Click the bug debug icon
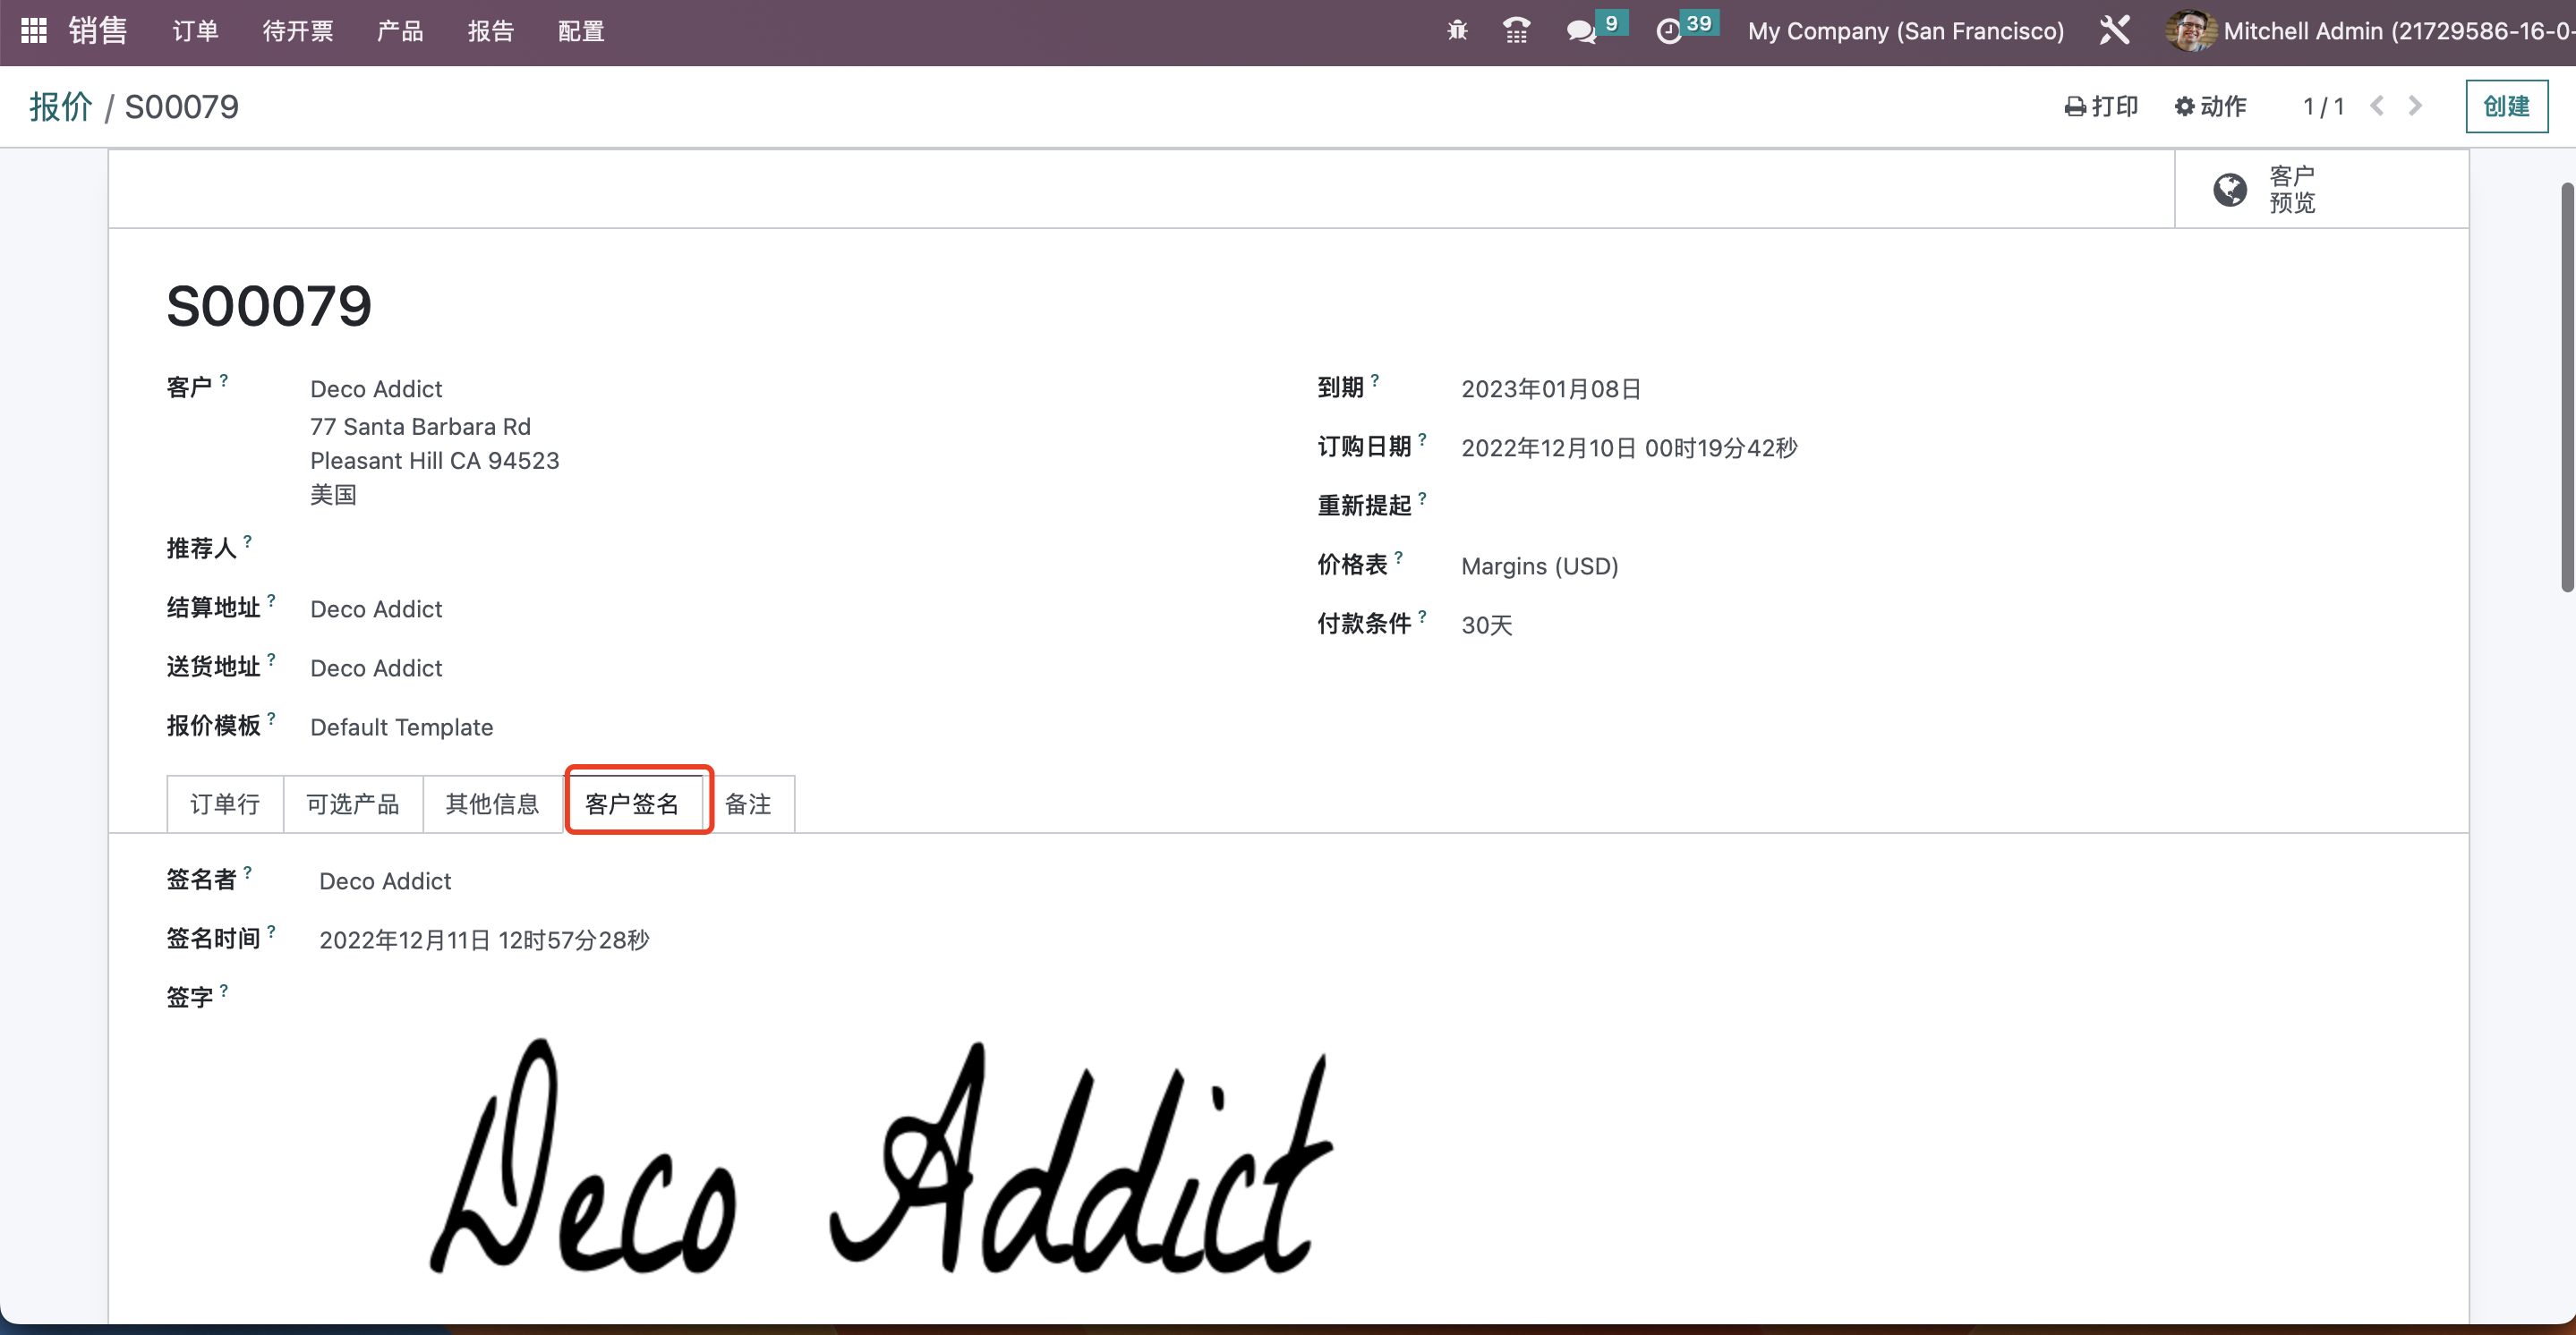2576x1335 pixels. (1457, 31)
